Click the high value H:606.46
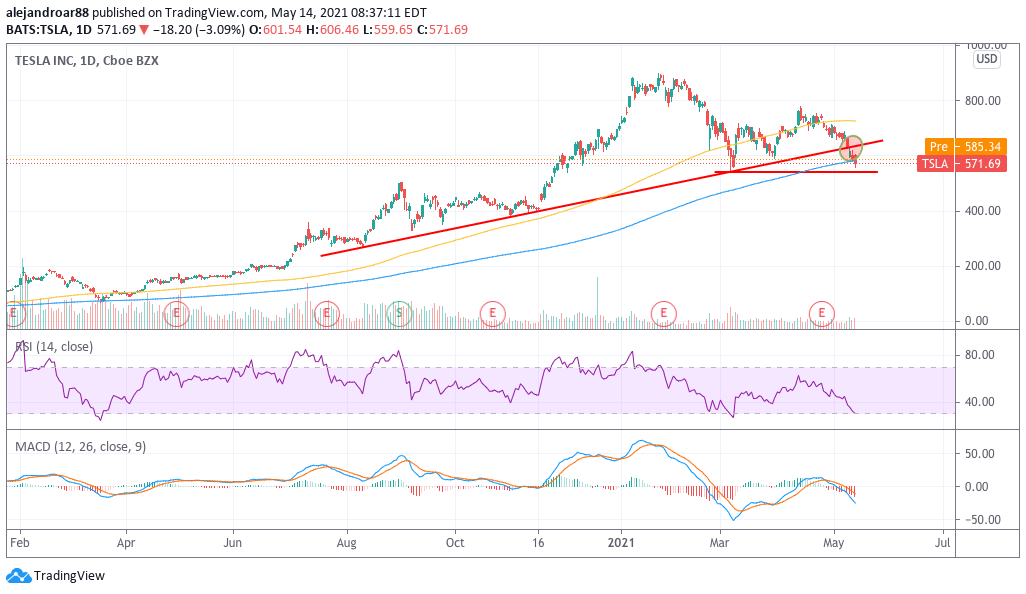The width and height of the screenshot is (1026, 594). [x=332, y=29]
